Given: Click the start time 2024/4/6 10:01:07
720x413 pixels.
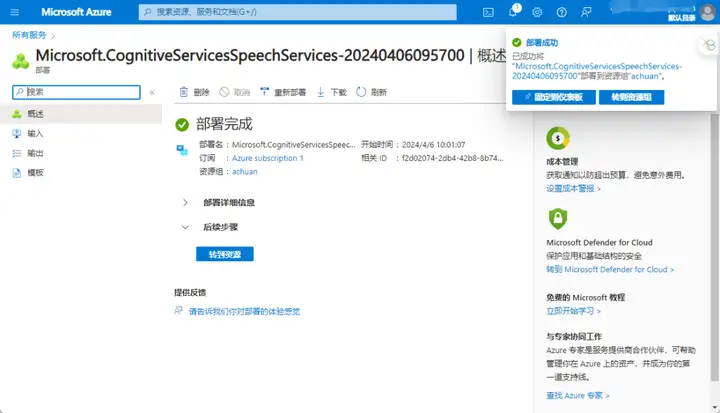Looking at the screenshot, I should coord(433,145).
